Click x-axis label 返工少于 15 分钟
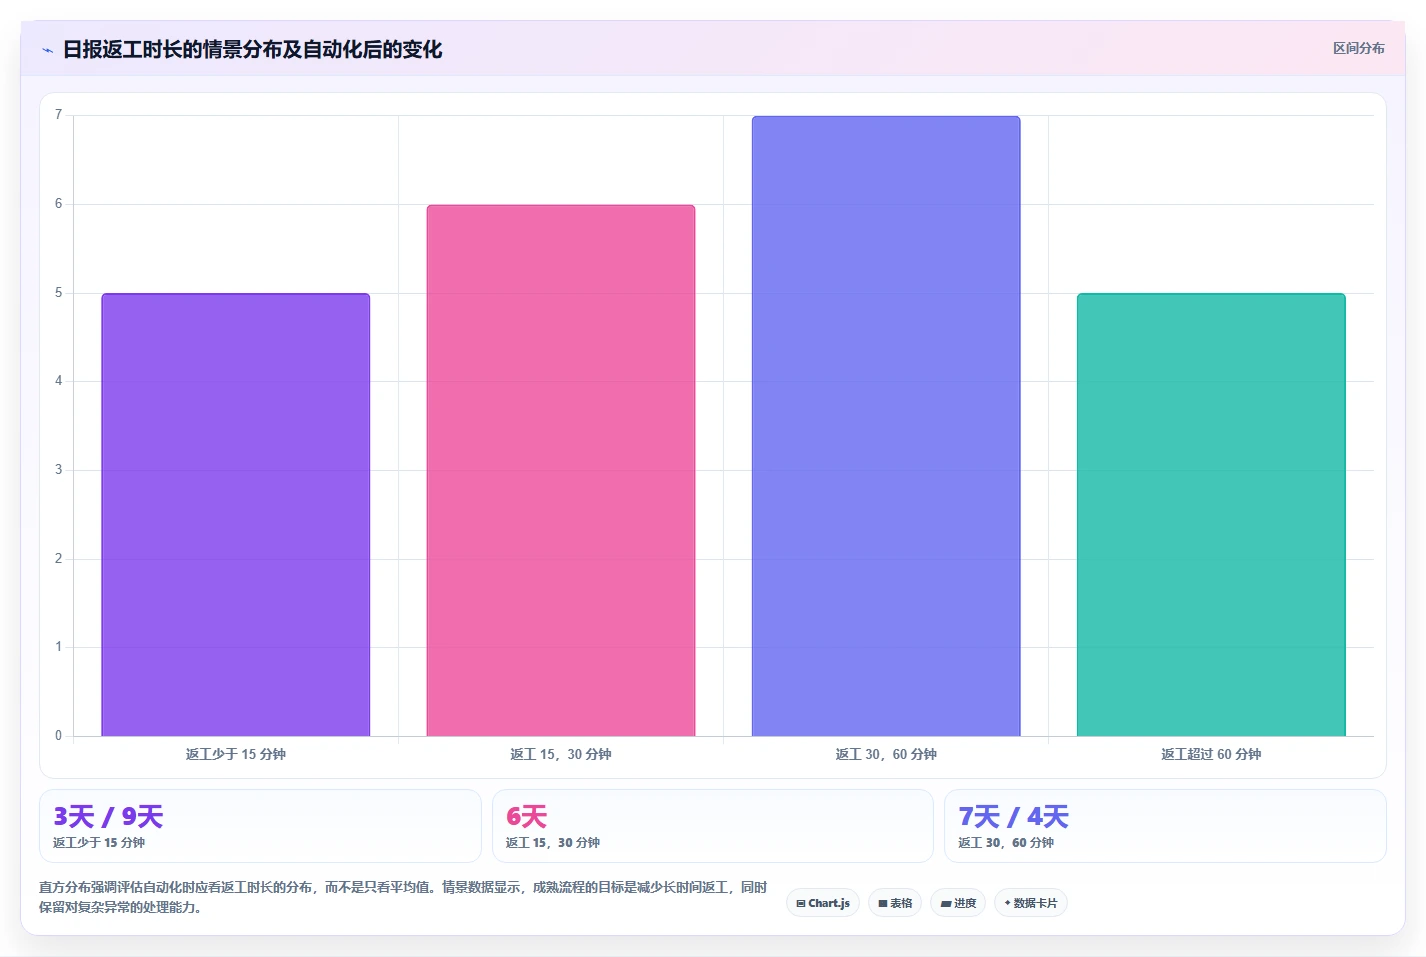Screen dimensions: 1426x957 pyautogui.click(x=236, y=754)
